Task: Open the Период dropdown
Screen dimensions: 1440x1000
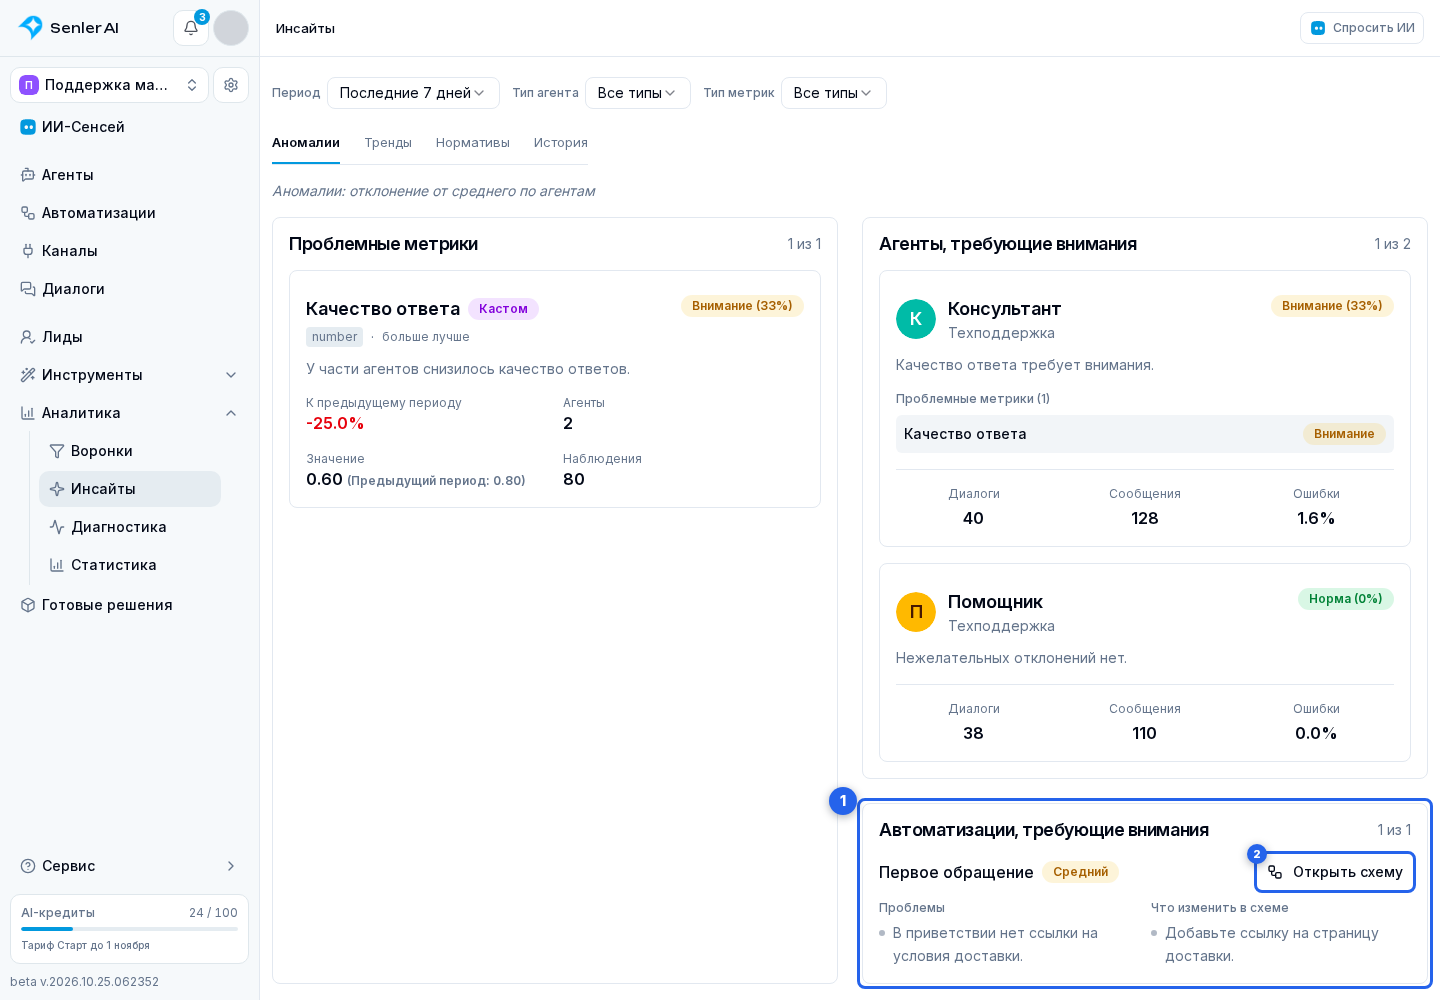Action: [413, 93]
